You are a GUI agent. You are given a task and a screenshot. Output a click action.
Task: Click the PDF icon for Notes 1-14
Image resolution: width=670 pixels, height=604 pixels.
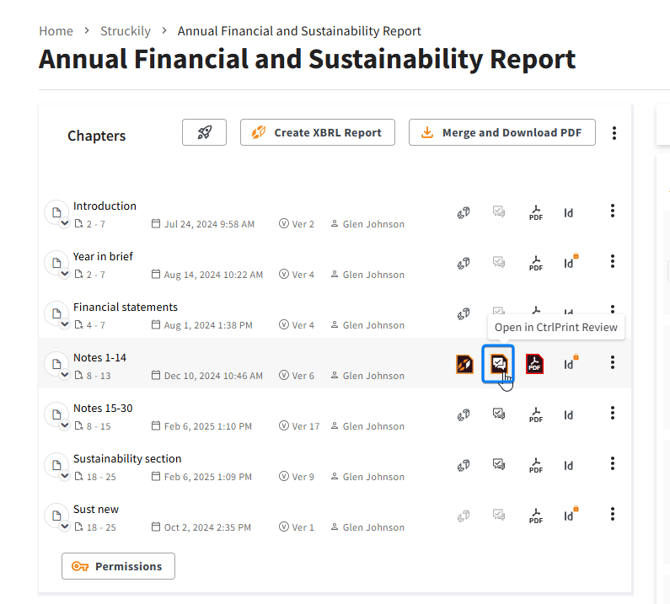(x=535, y=364)
